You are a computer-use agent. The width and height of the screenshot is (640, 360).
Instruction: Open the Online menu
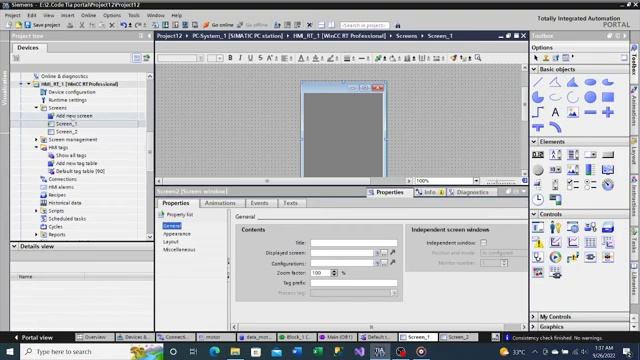(x=88, y=15)
